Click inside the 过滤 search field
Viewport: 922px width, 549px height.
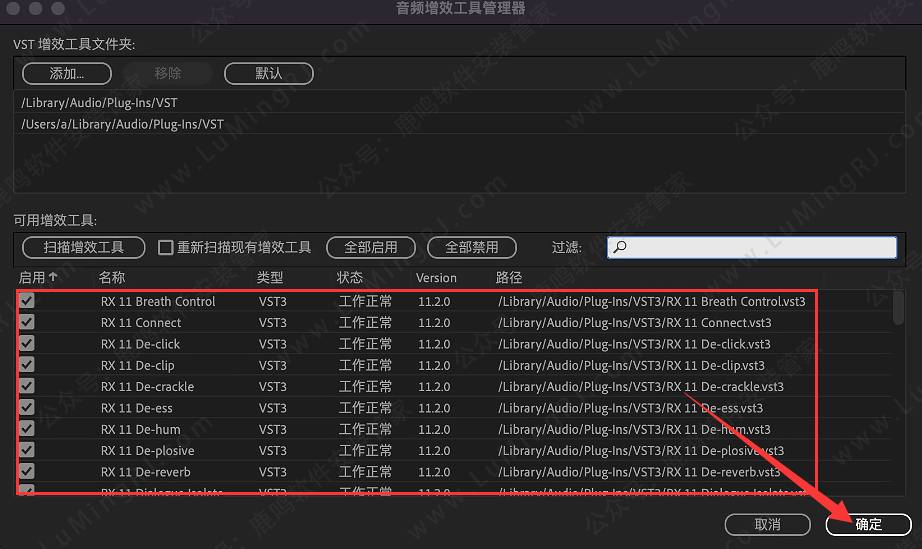760,248
